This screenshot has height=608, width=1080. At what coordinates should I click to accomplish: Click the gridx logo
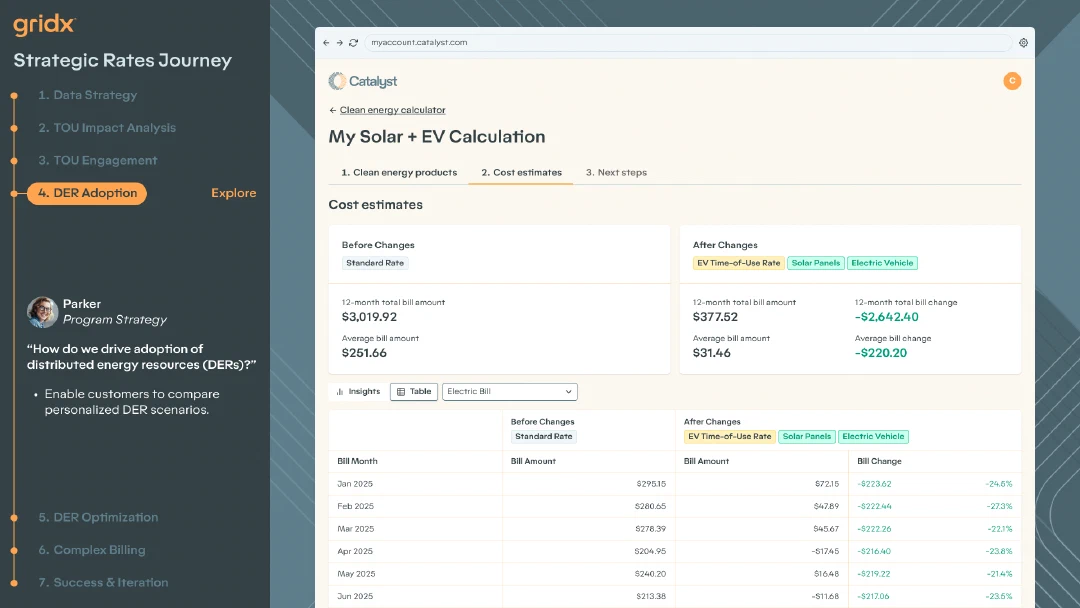(44, 25)
